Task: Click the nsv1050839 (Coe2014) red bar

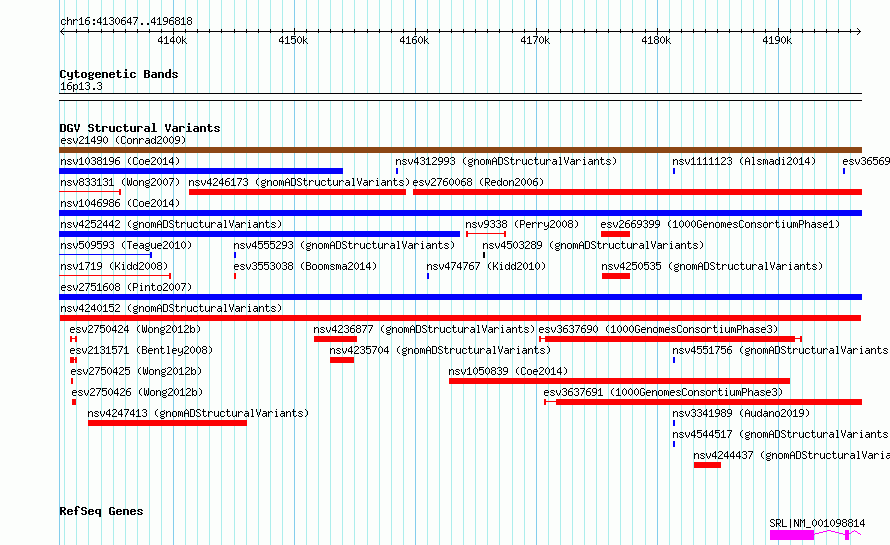Action: point(619,381)
